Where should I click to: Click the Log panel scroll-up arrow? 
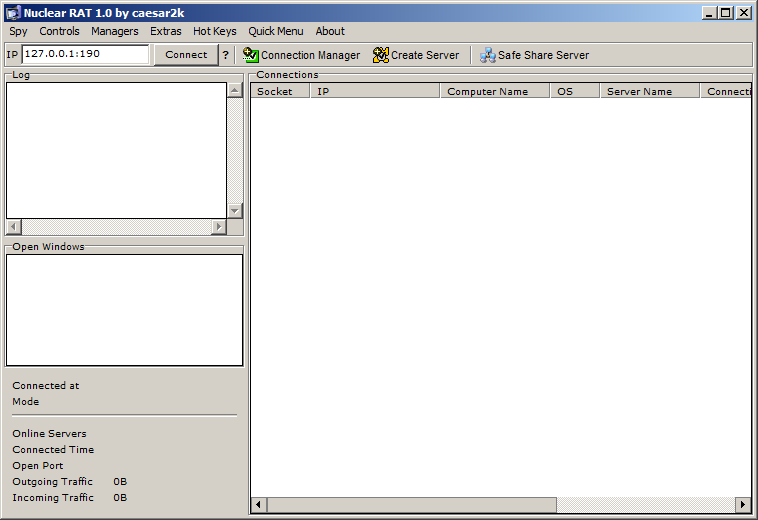coord(235,90)
